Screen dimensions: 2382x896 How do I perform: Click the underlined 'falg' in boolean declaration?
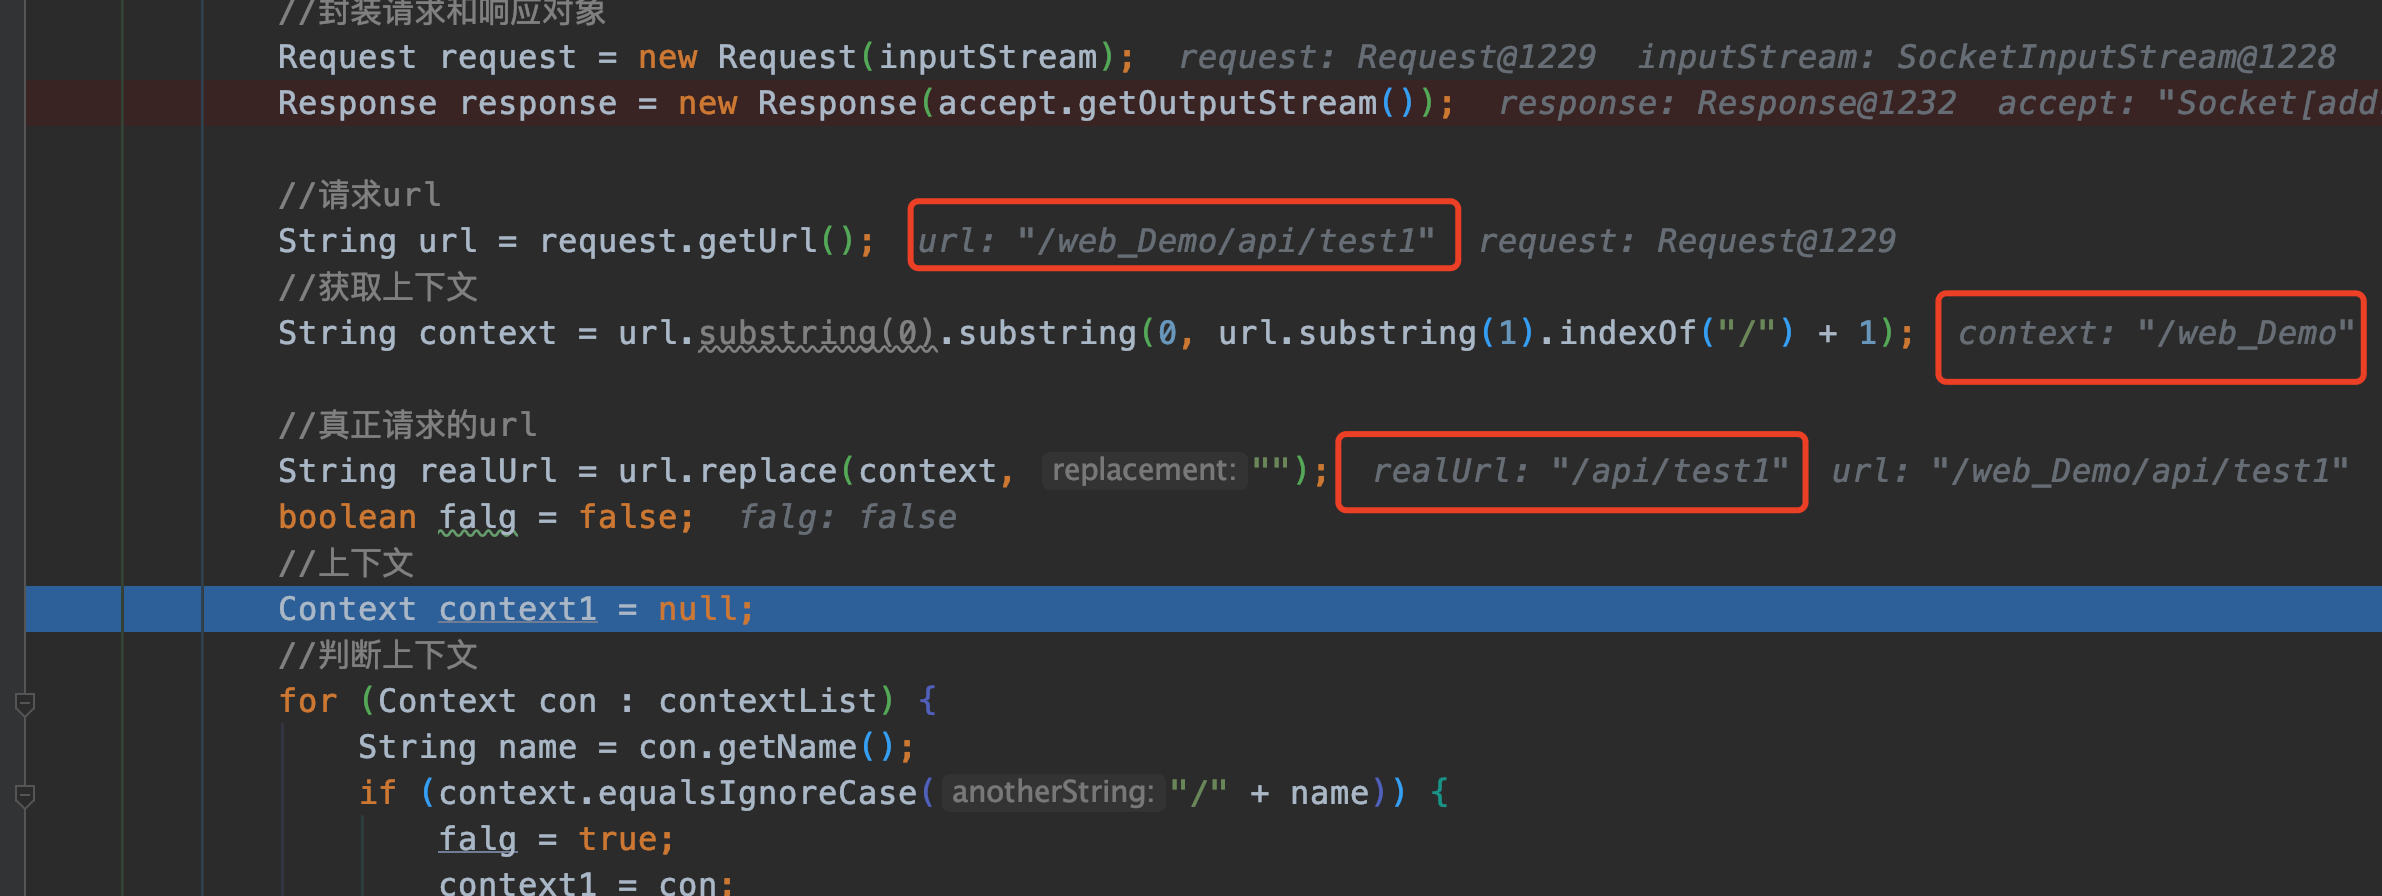click(x=478, y=517)
